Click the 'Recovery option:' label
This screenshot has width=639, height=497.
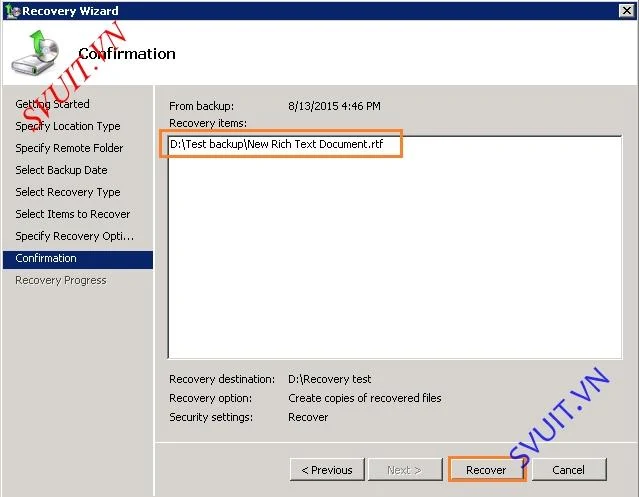point(210,398)
